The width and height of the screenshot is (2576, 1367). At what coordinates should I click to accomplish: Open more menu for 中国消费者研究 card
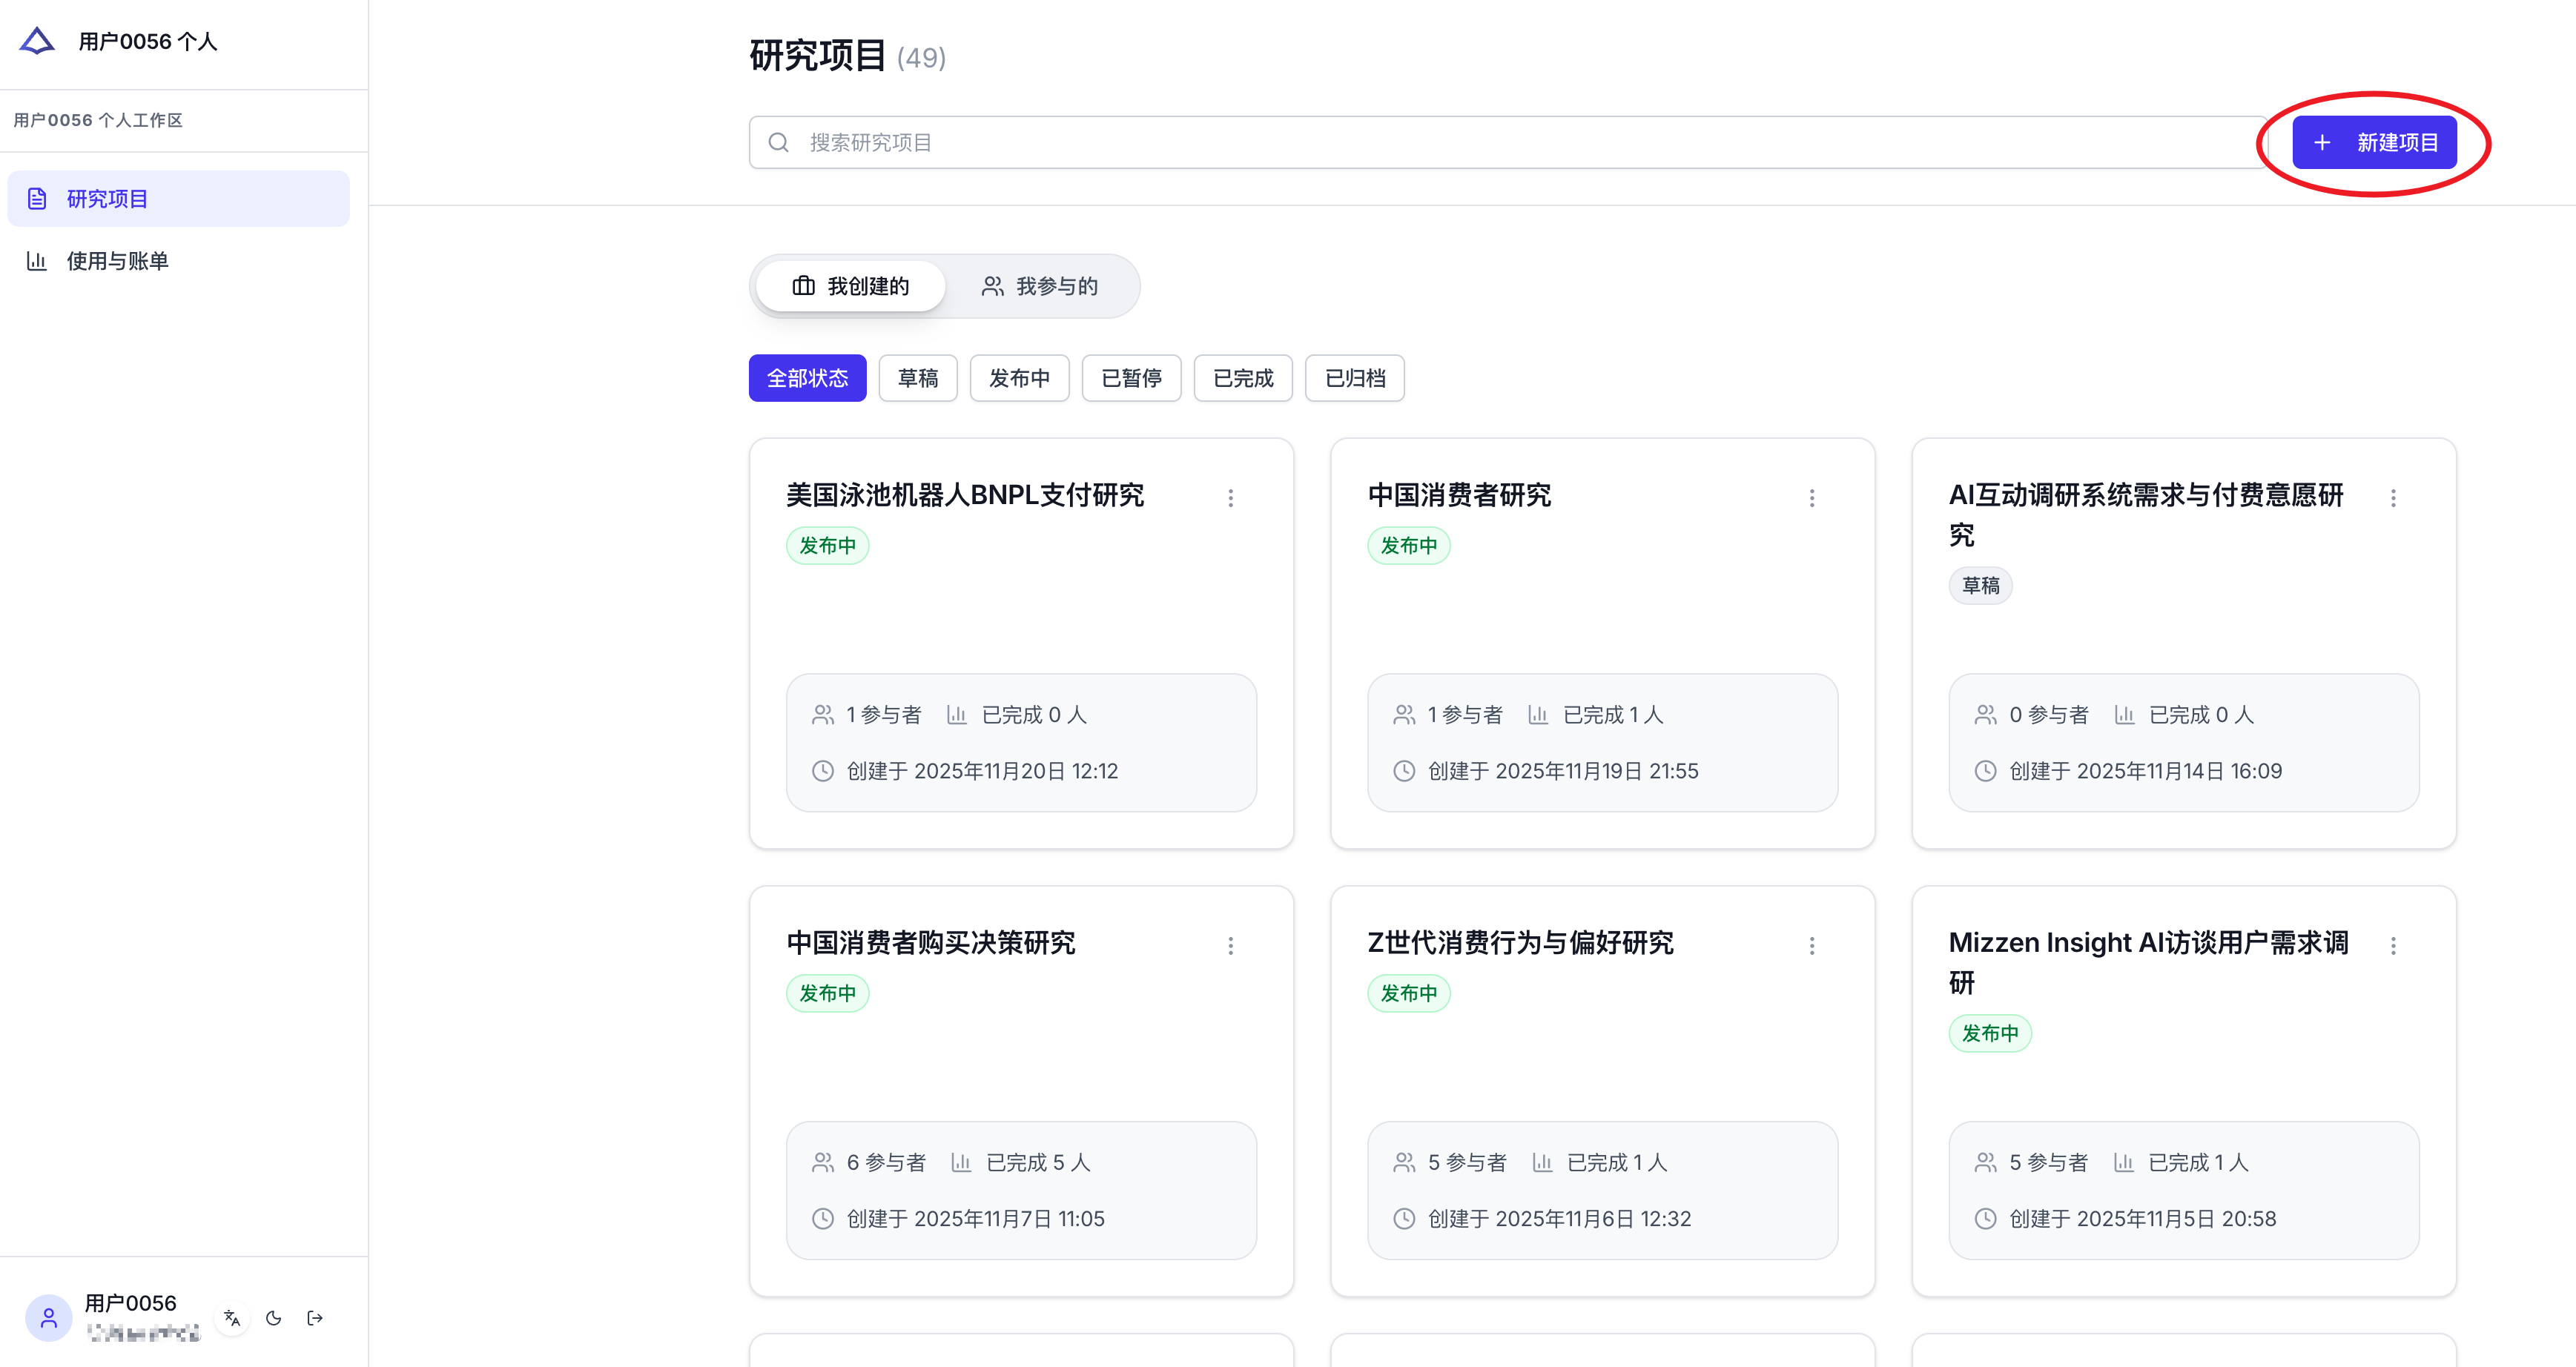tap(1811, 497)
